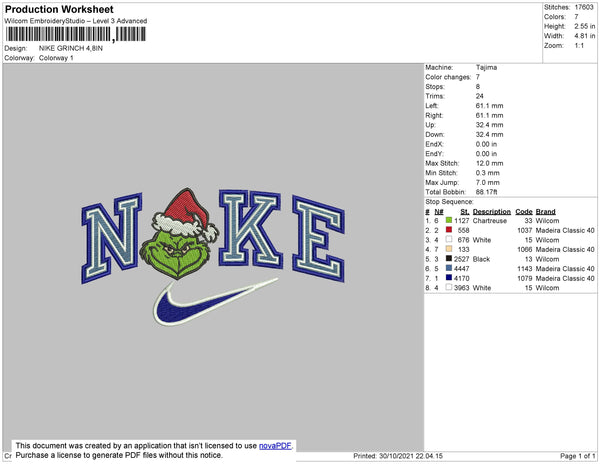Click stitch count '4170' in stop 7
The image size is (600, 464).
click(x=461, y=278)
